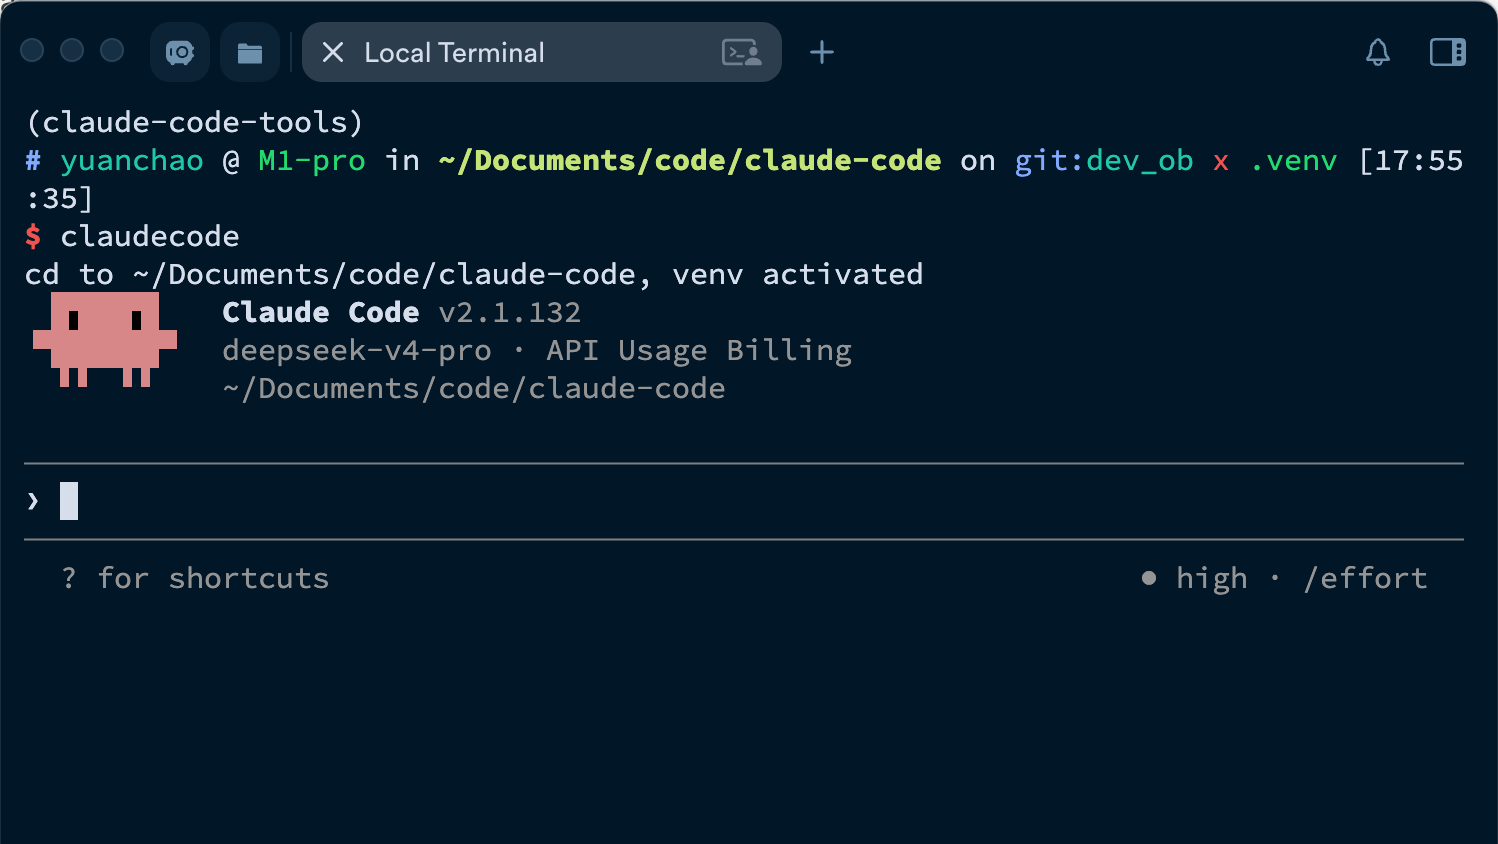Click the '(claude-code-tools)' environment label
Viewport: 1498px width, 844px height.
point(195,122)
